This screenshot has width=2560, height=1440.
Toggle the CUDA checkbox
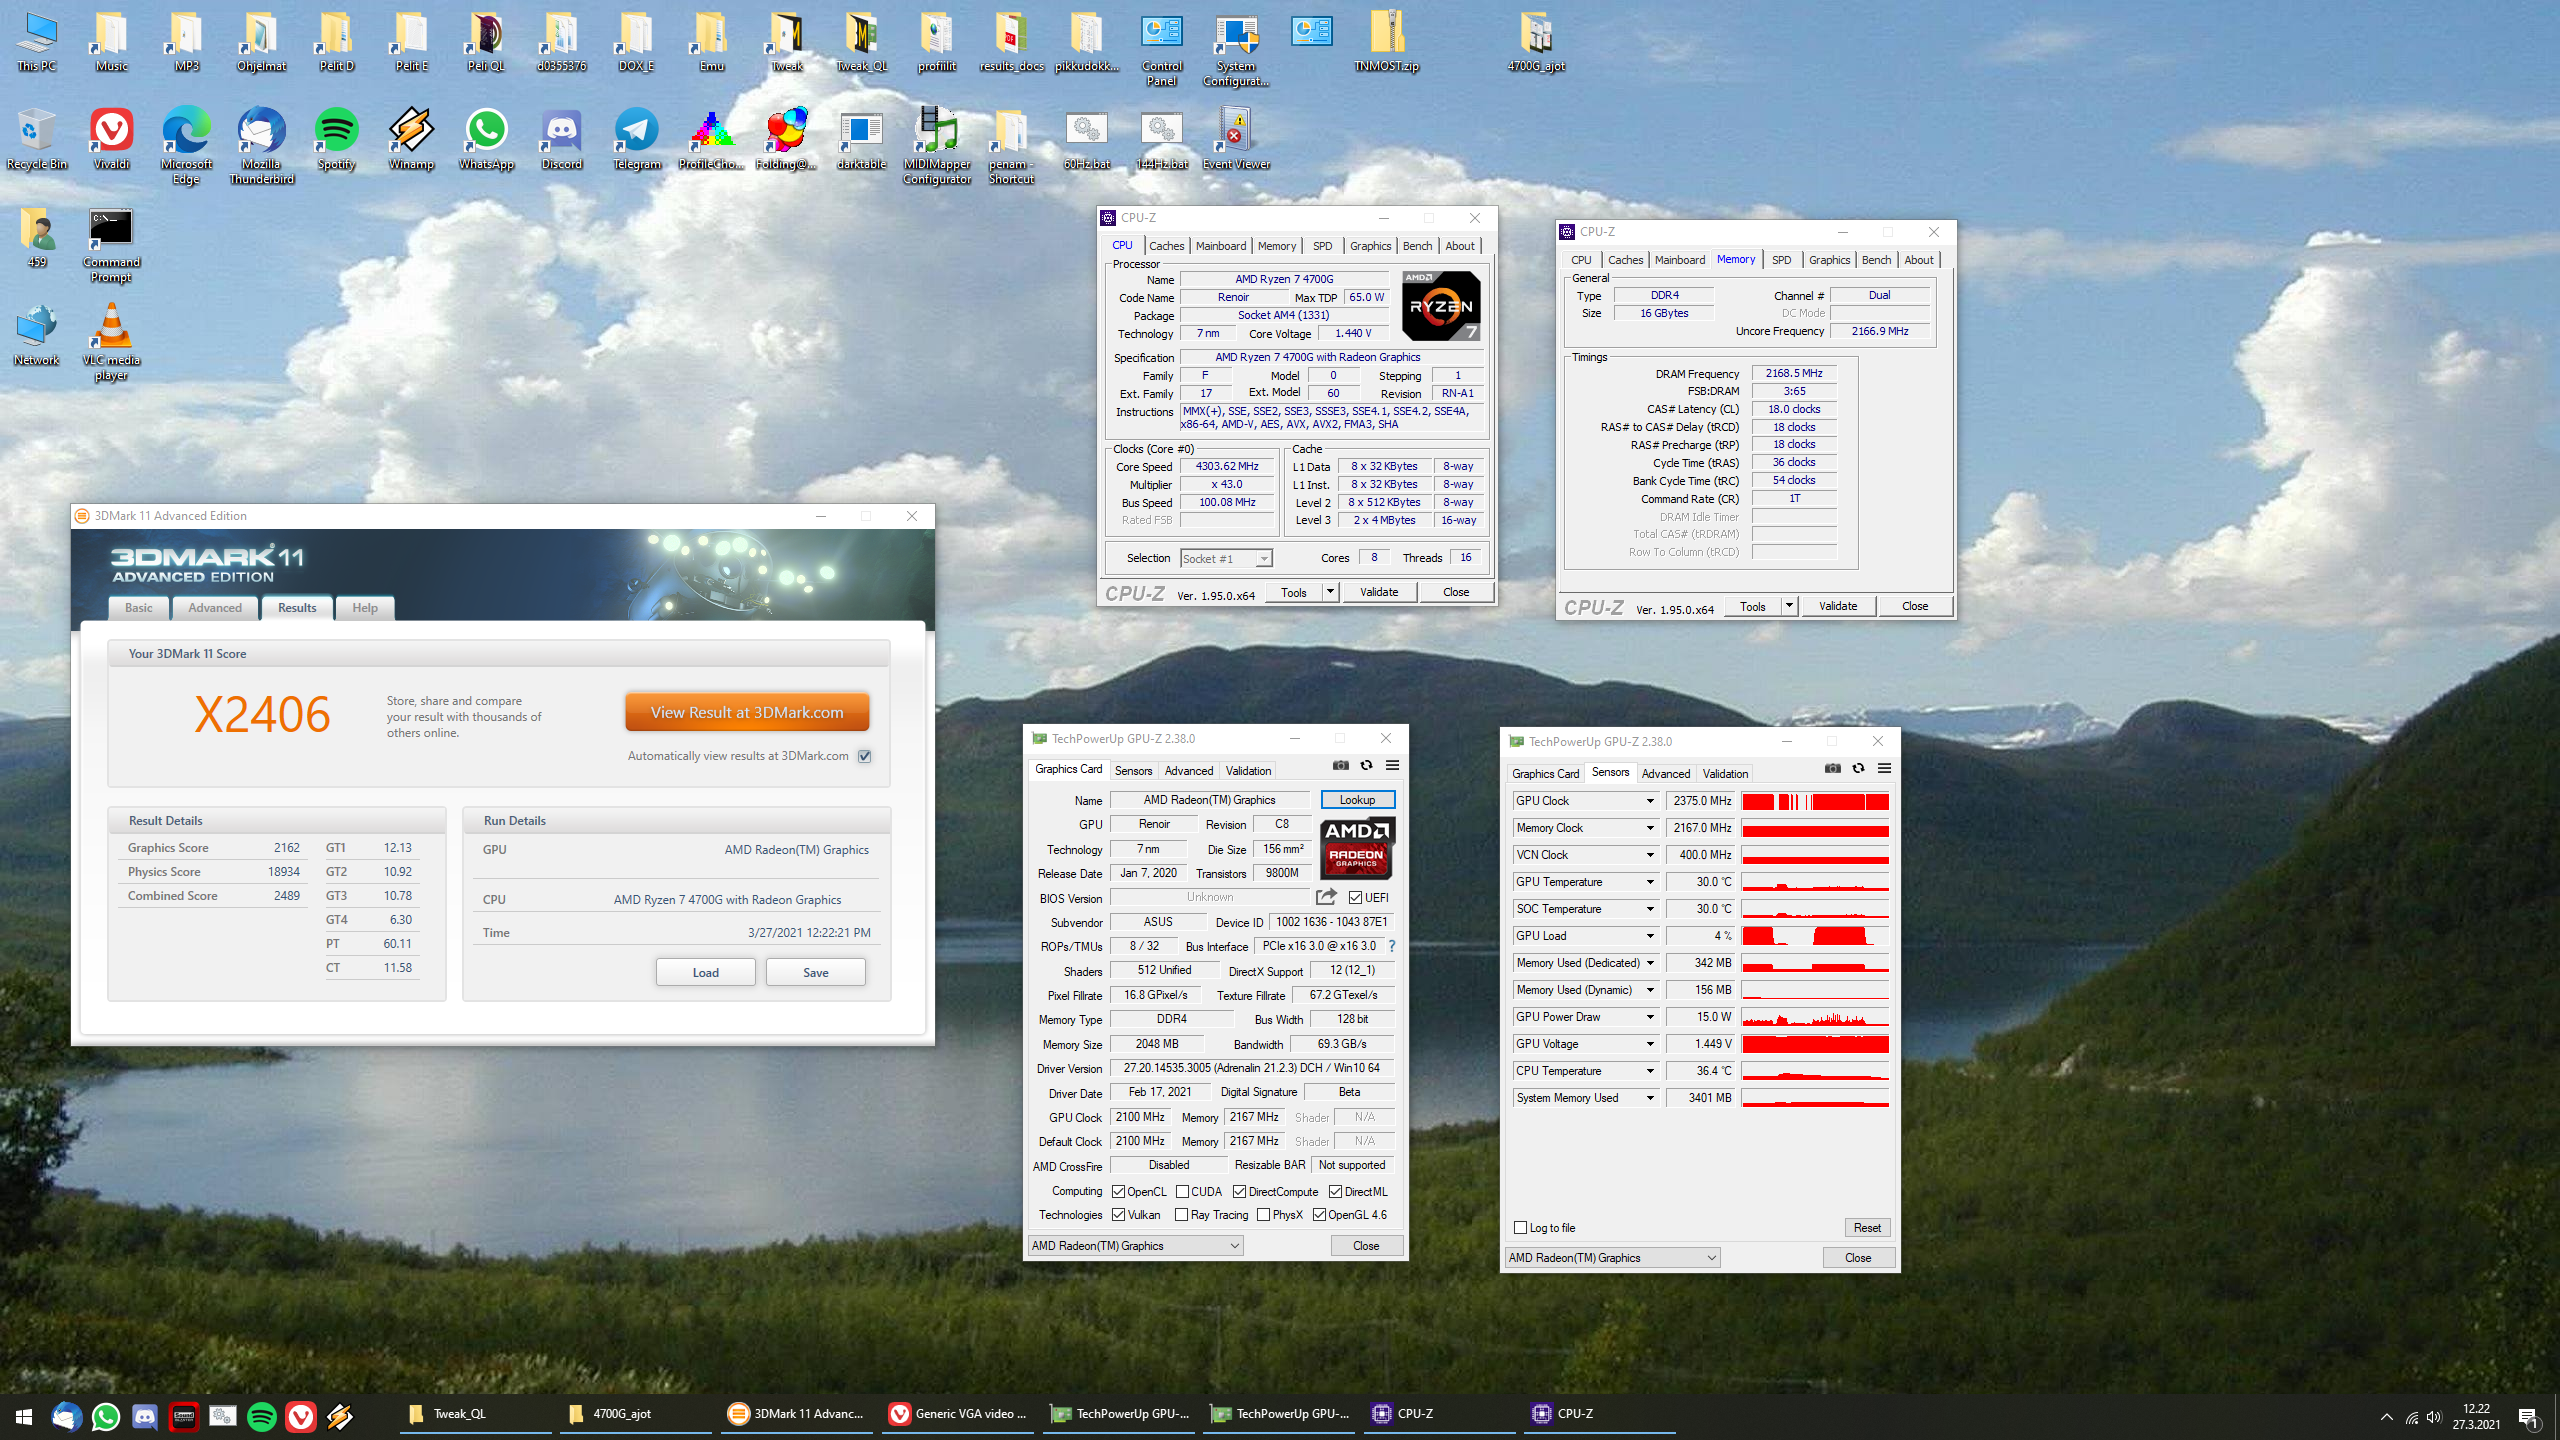pos(1182,1191)
